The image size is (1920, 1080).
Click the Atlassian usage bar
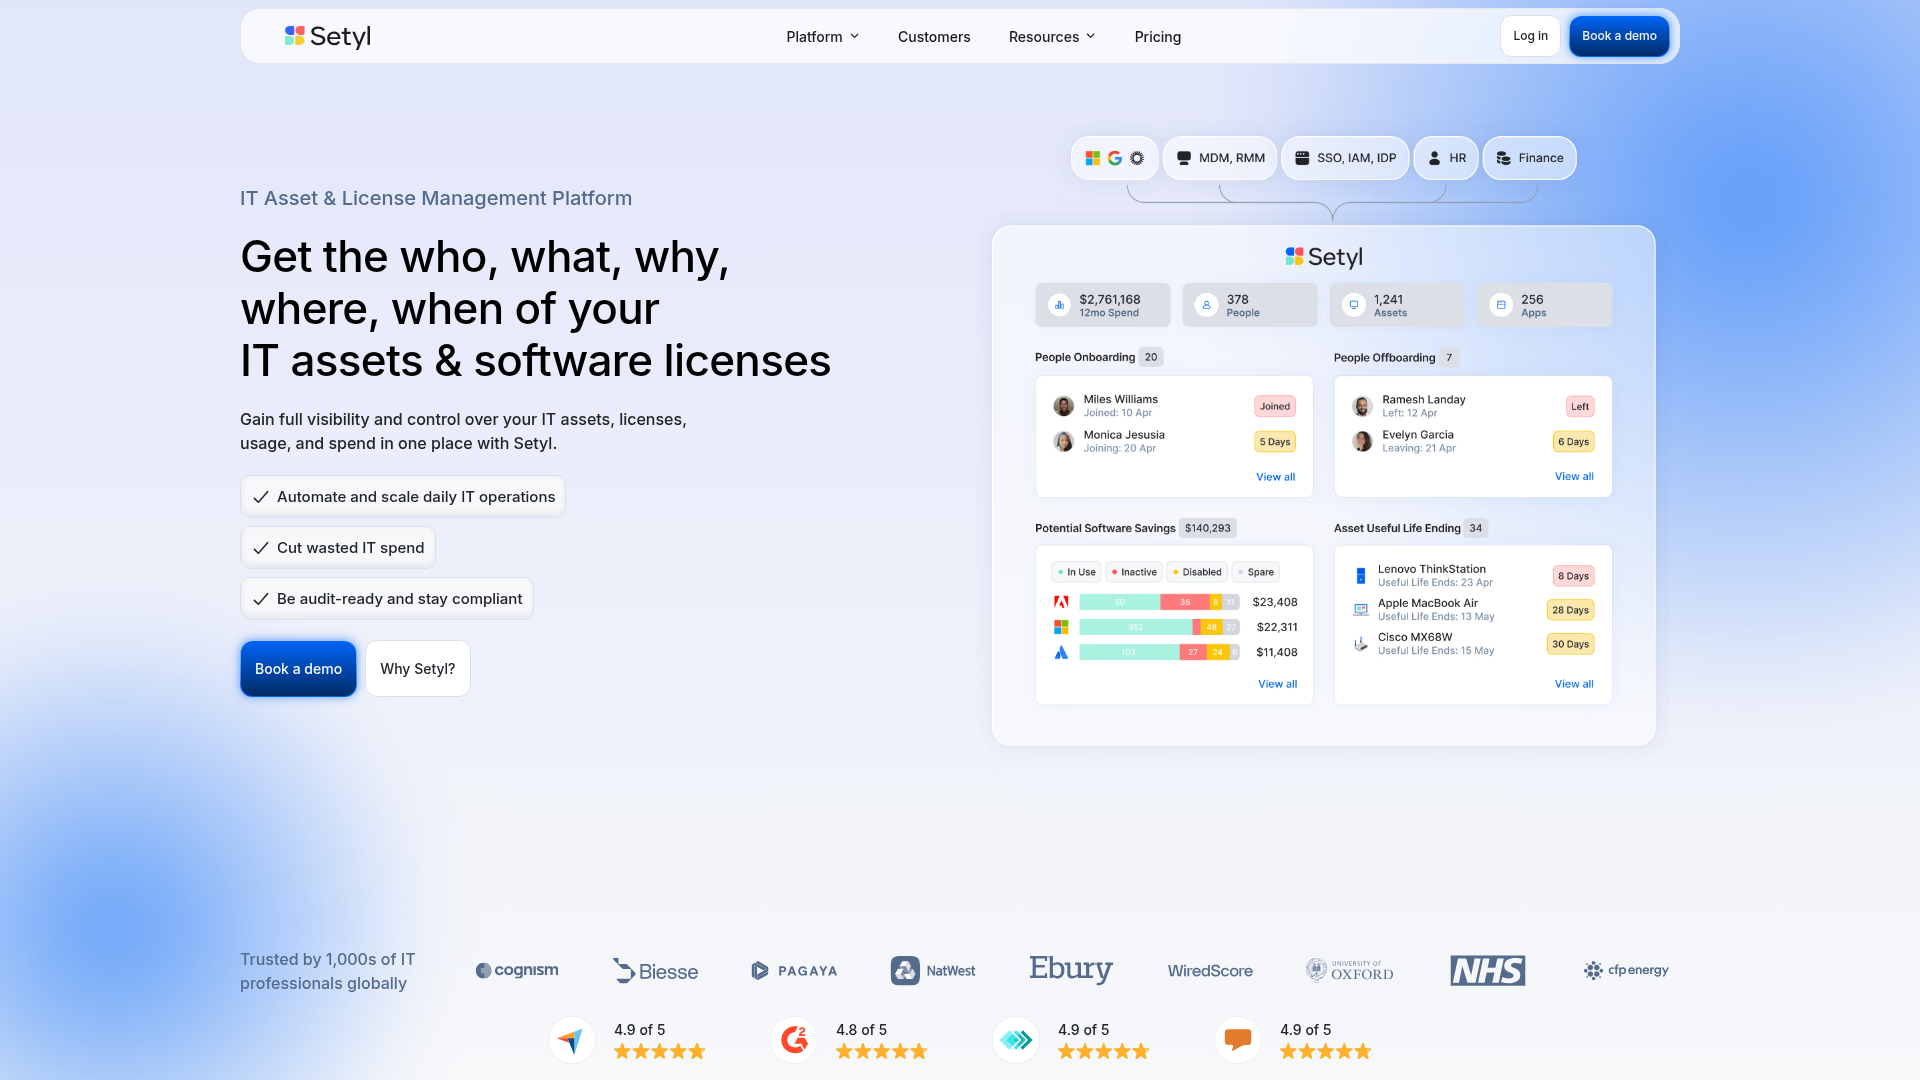[x=1159, y=652]
